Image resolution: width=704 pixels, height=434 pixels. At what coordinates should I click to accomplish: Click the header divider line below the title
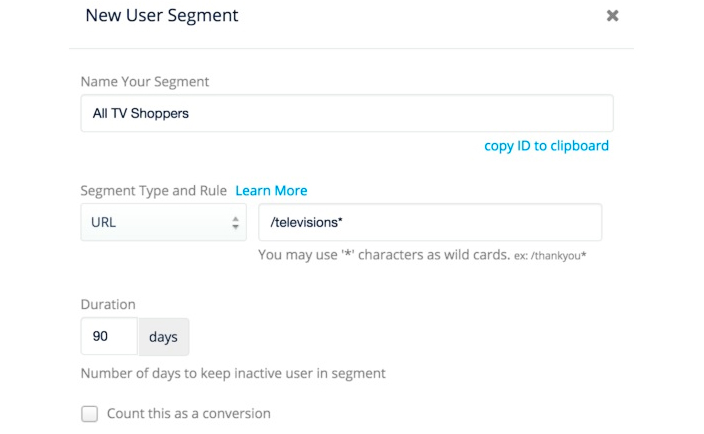coord(351,48)
